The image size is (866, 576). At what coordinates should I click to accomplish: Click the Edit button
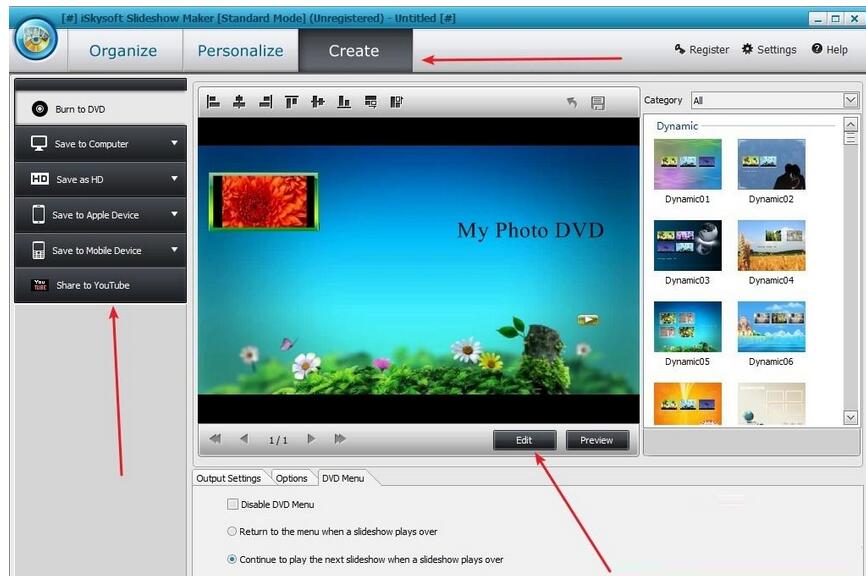click(x=524, y=440)
